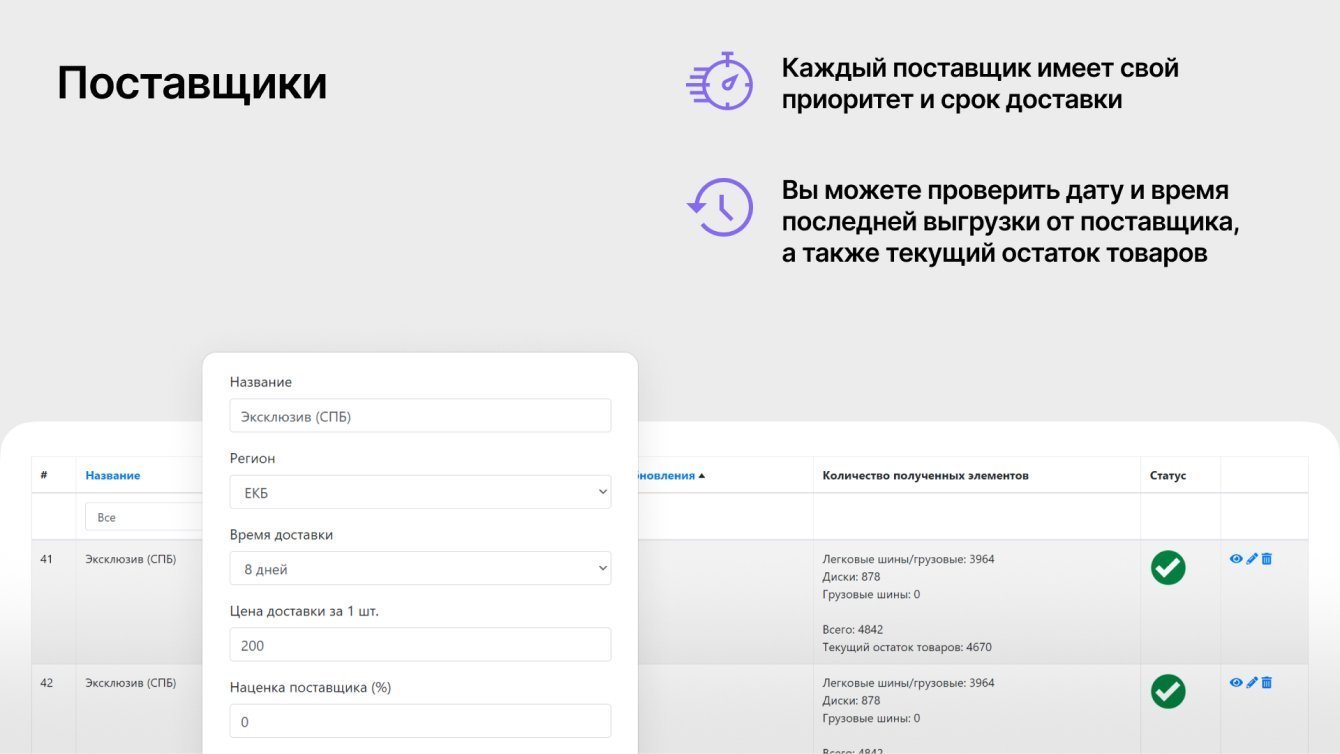Click 'Грузовые шины: 0' in row 42
Viewport: 1340px width, 754px height.
pyautogui.click(x=871, y=718)
